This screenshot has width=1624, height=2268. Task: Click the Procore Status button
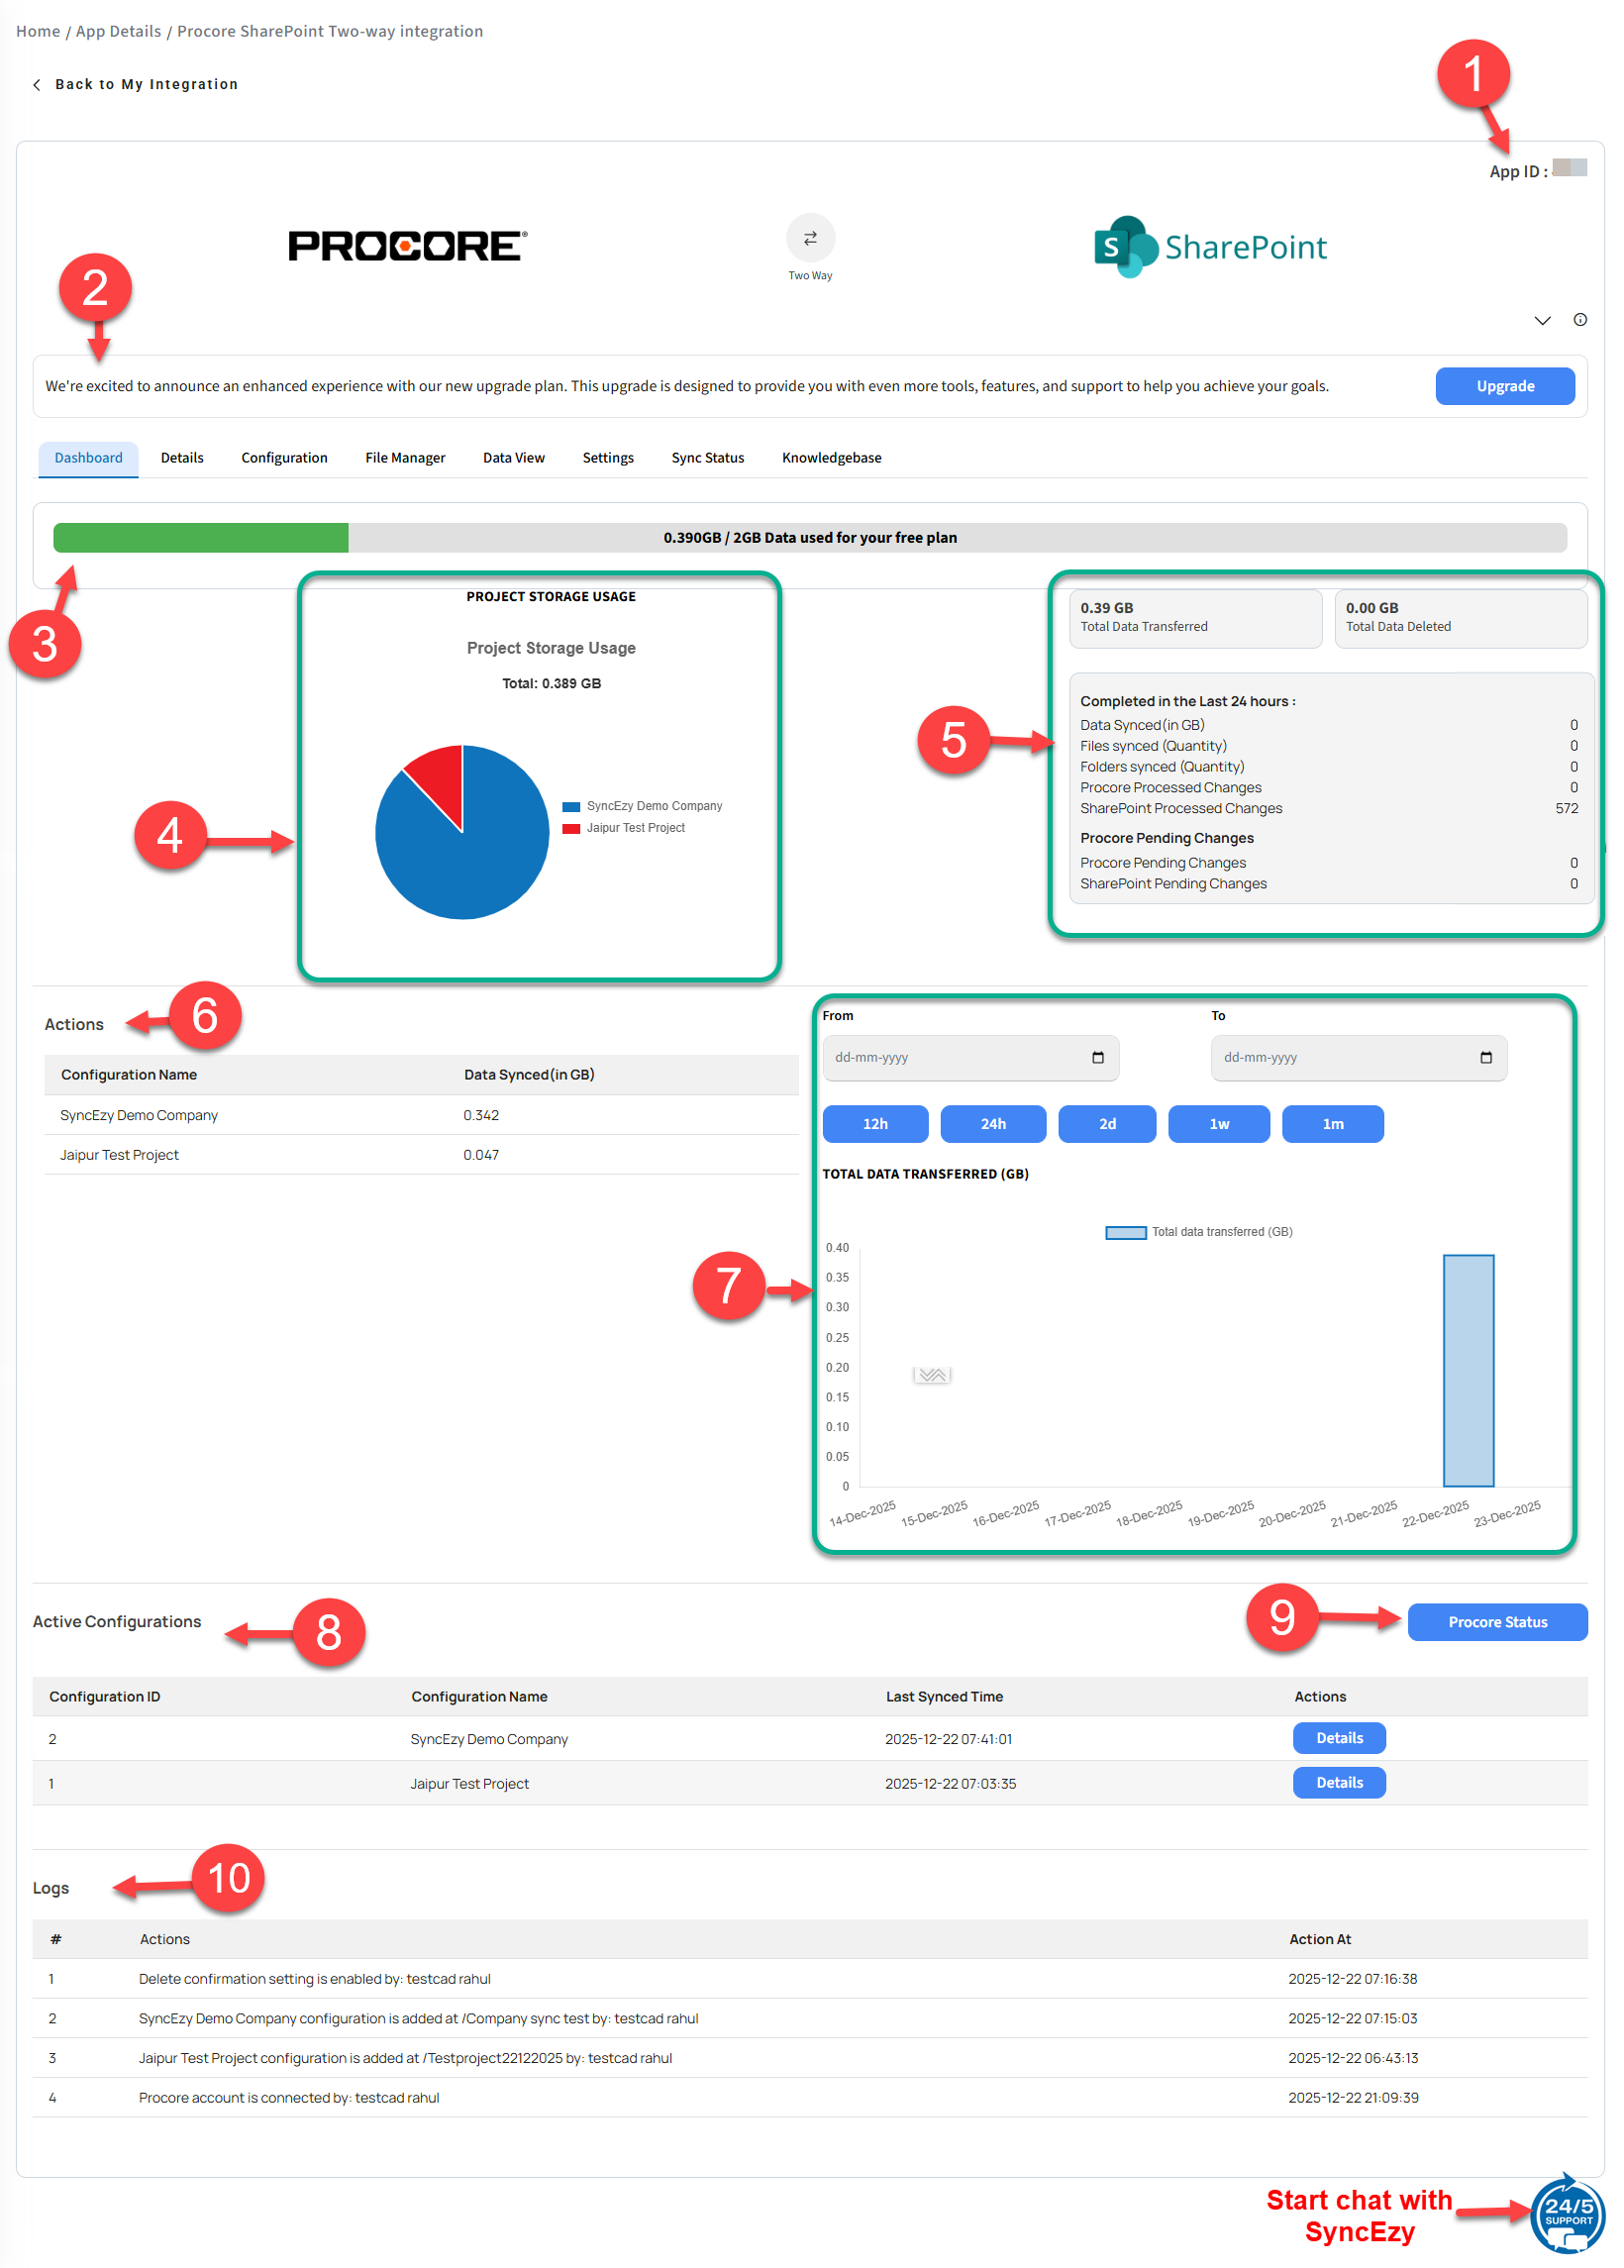(x=1497, y=1622)
